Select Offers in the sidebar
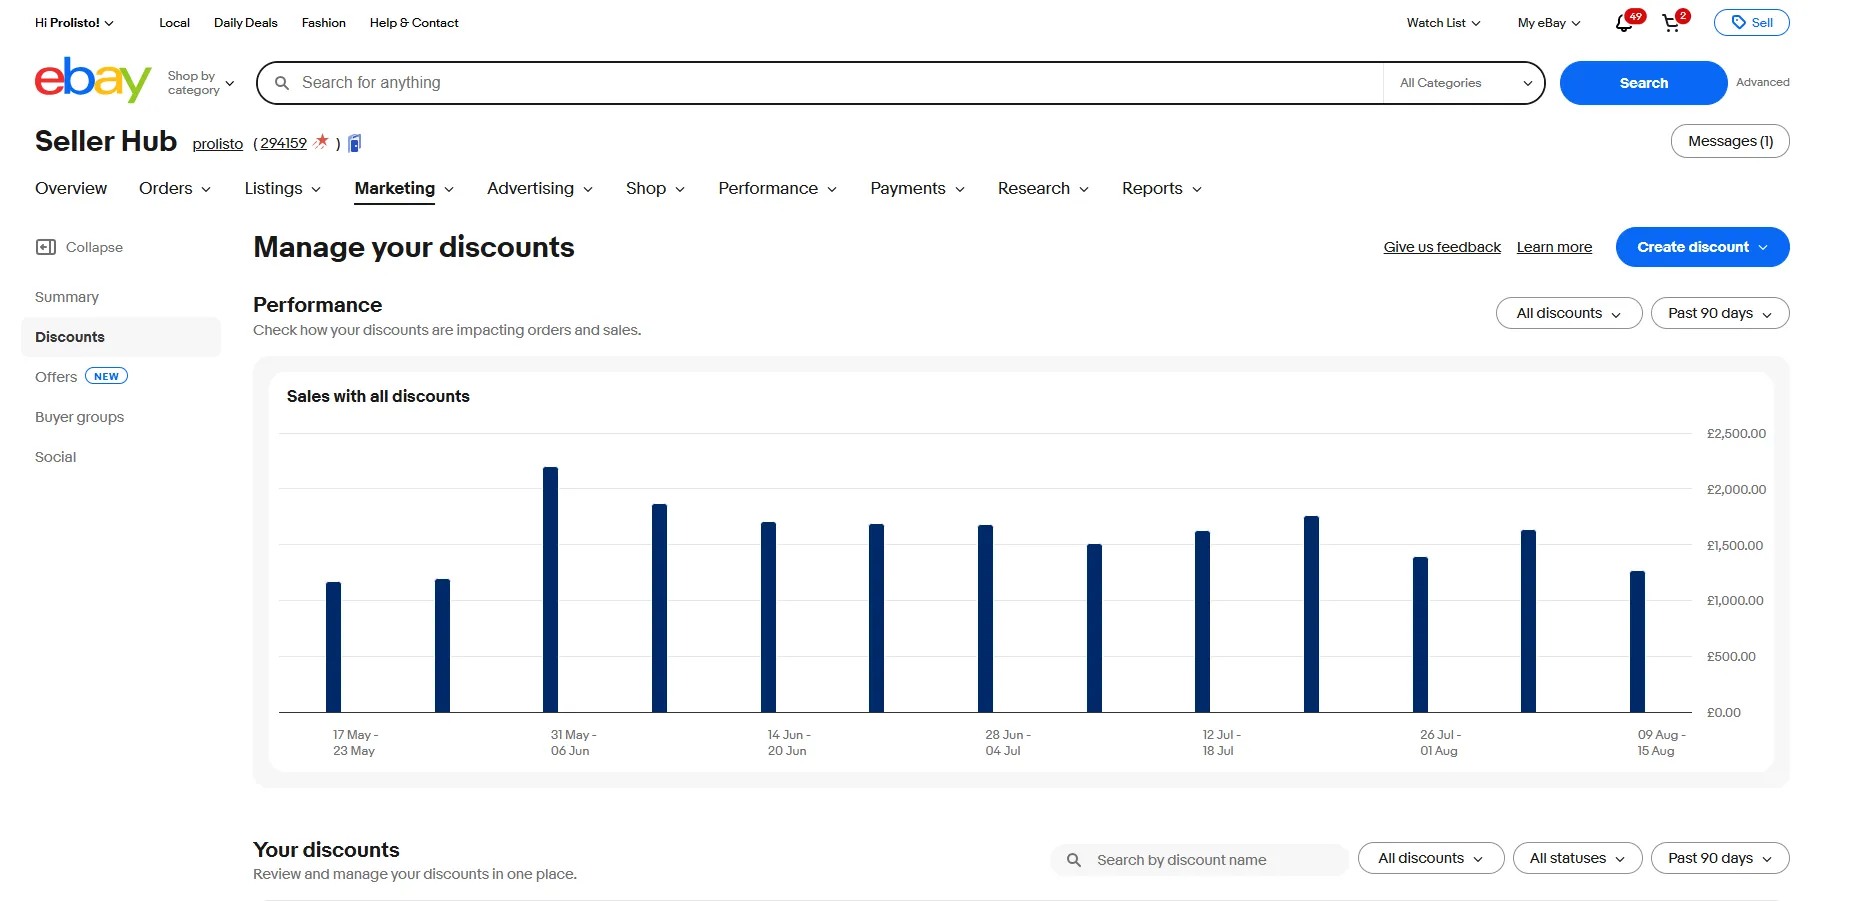The image size is (1851, 901). pyautogui.click(x=56, y=377)
